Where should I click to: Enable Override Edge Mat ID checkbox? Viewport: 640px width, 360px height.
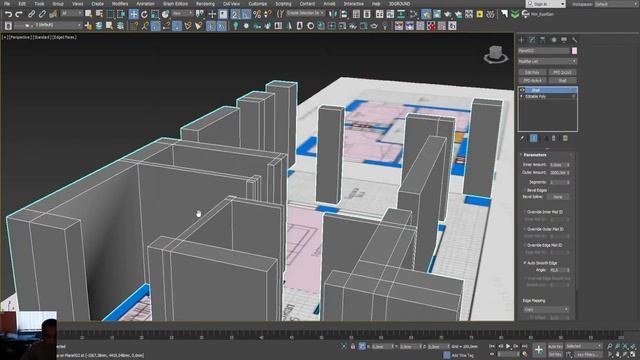(x=525, y=245)
